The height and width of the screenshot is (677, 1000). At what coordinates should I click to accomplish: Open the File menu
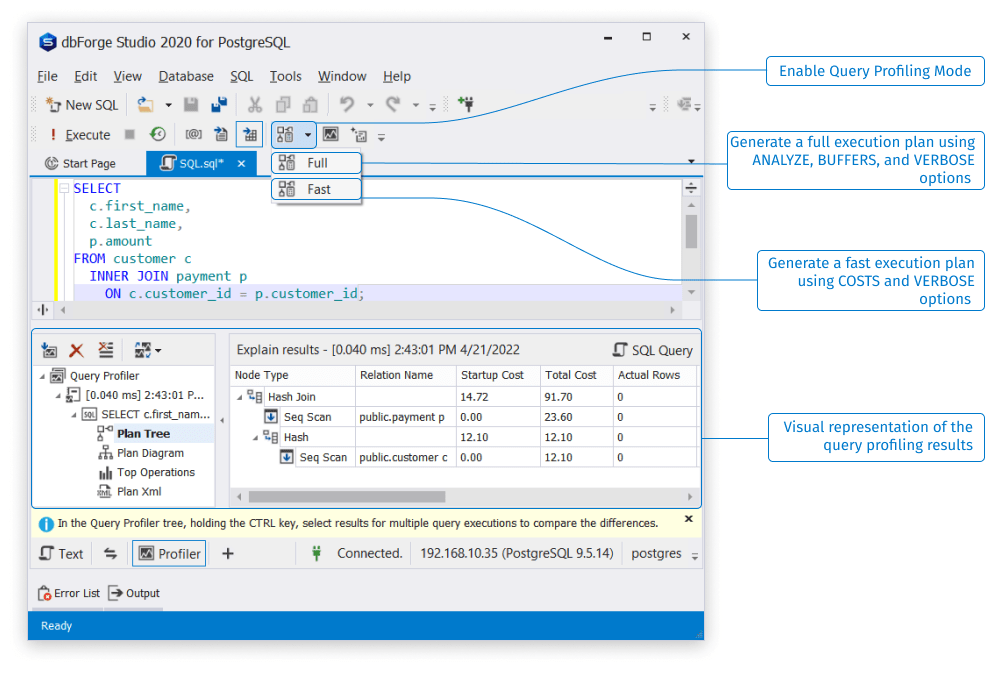click(x=47, y=76)
